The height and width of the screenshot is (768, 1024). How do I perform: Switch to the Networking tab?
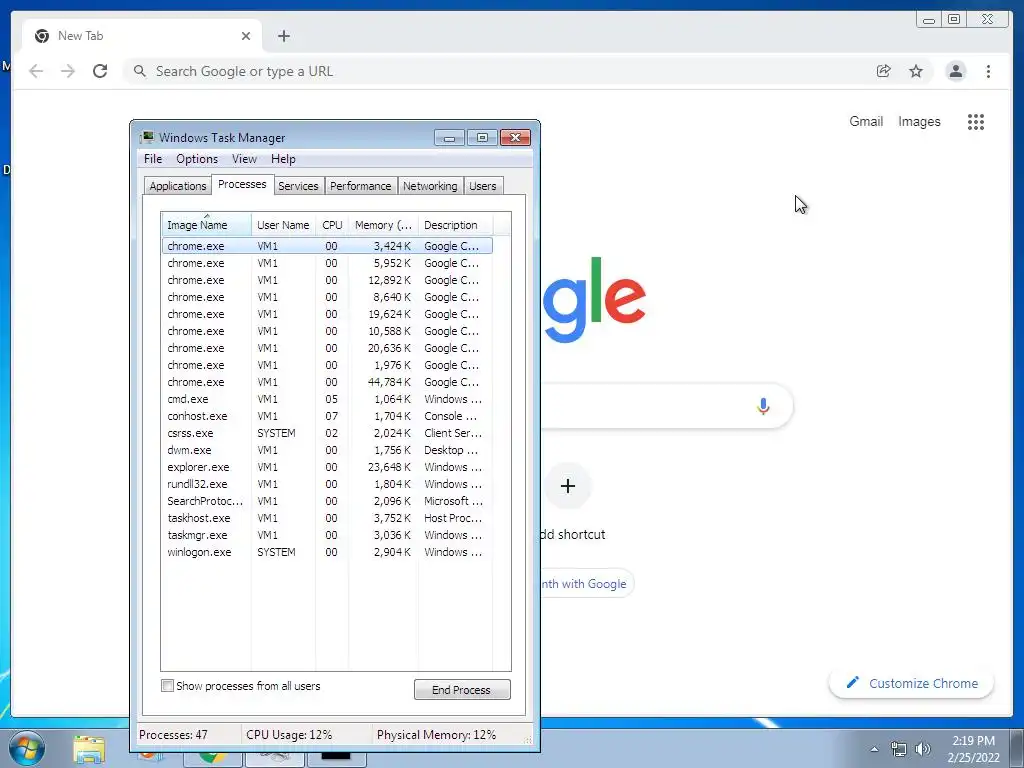tap(430, 186)
